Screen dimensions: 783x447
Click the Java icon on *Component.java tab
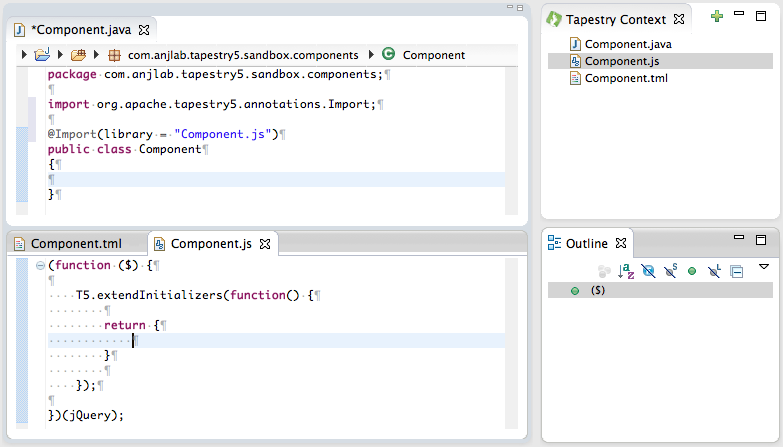click(19, 30)
